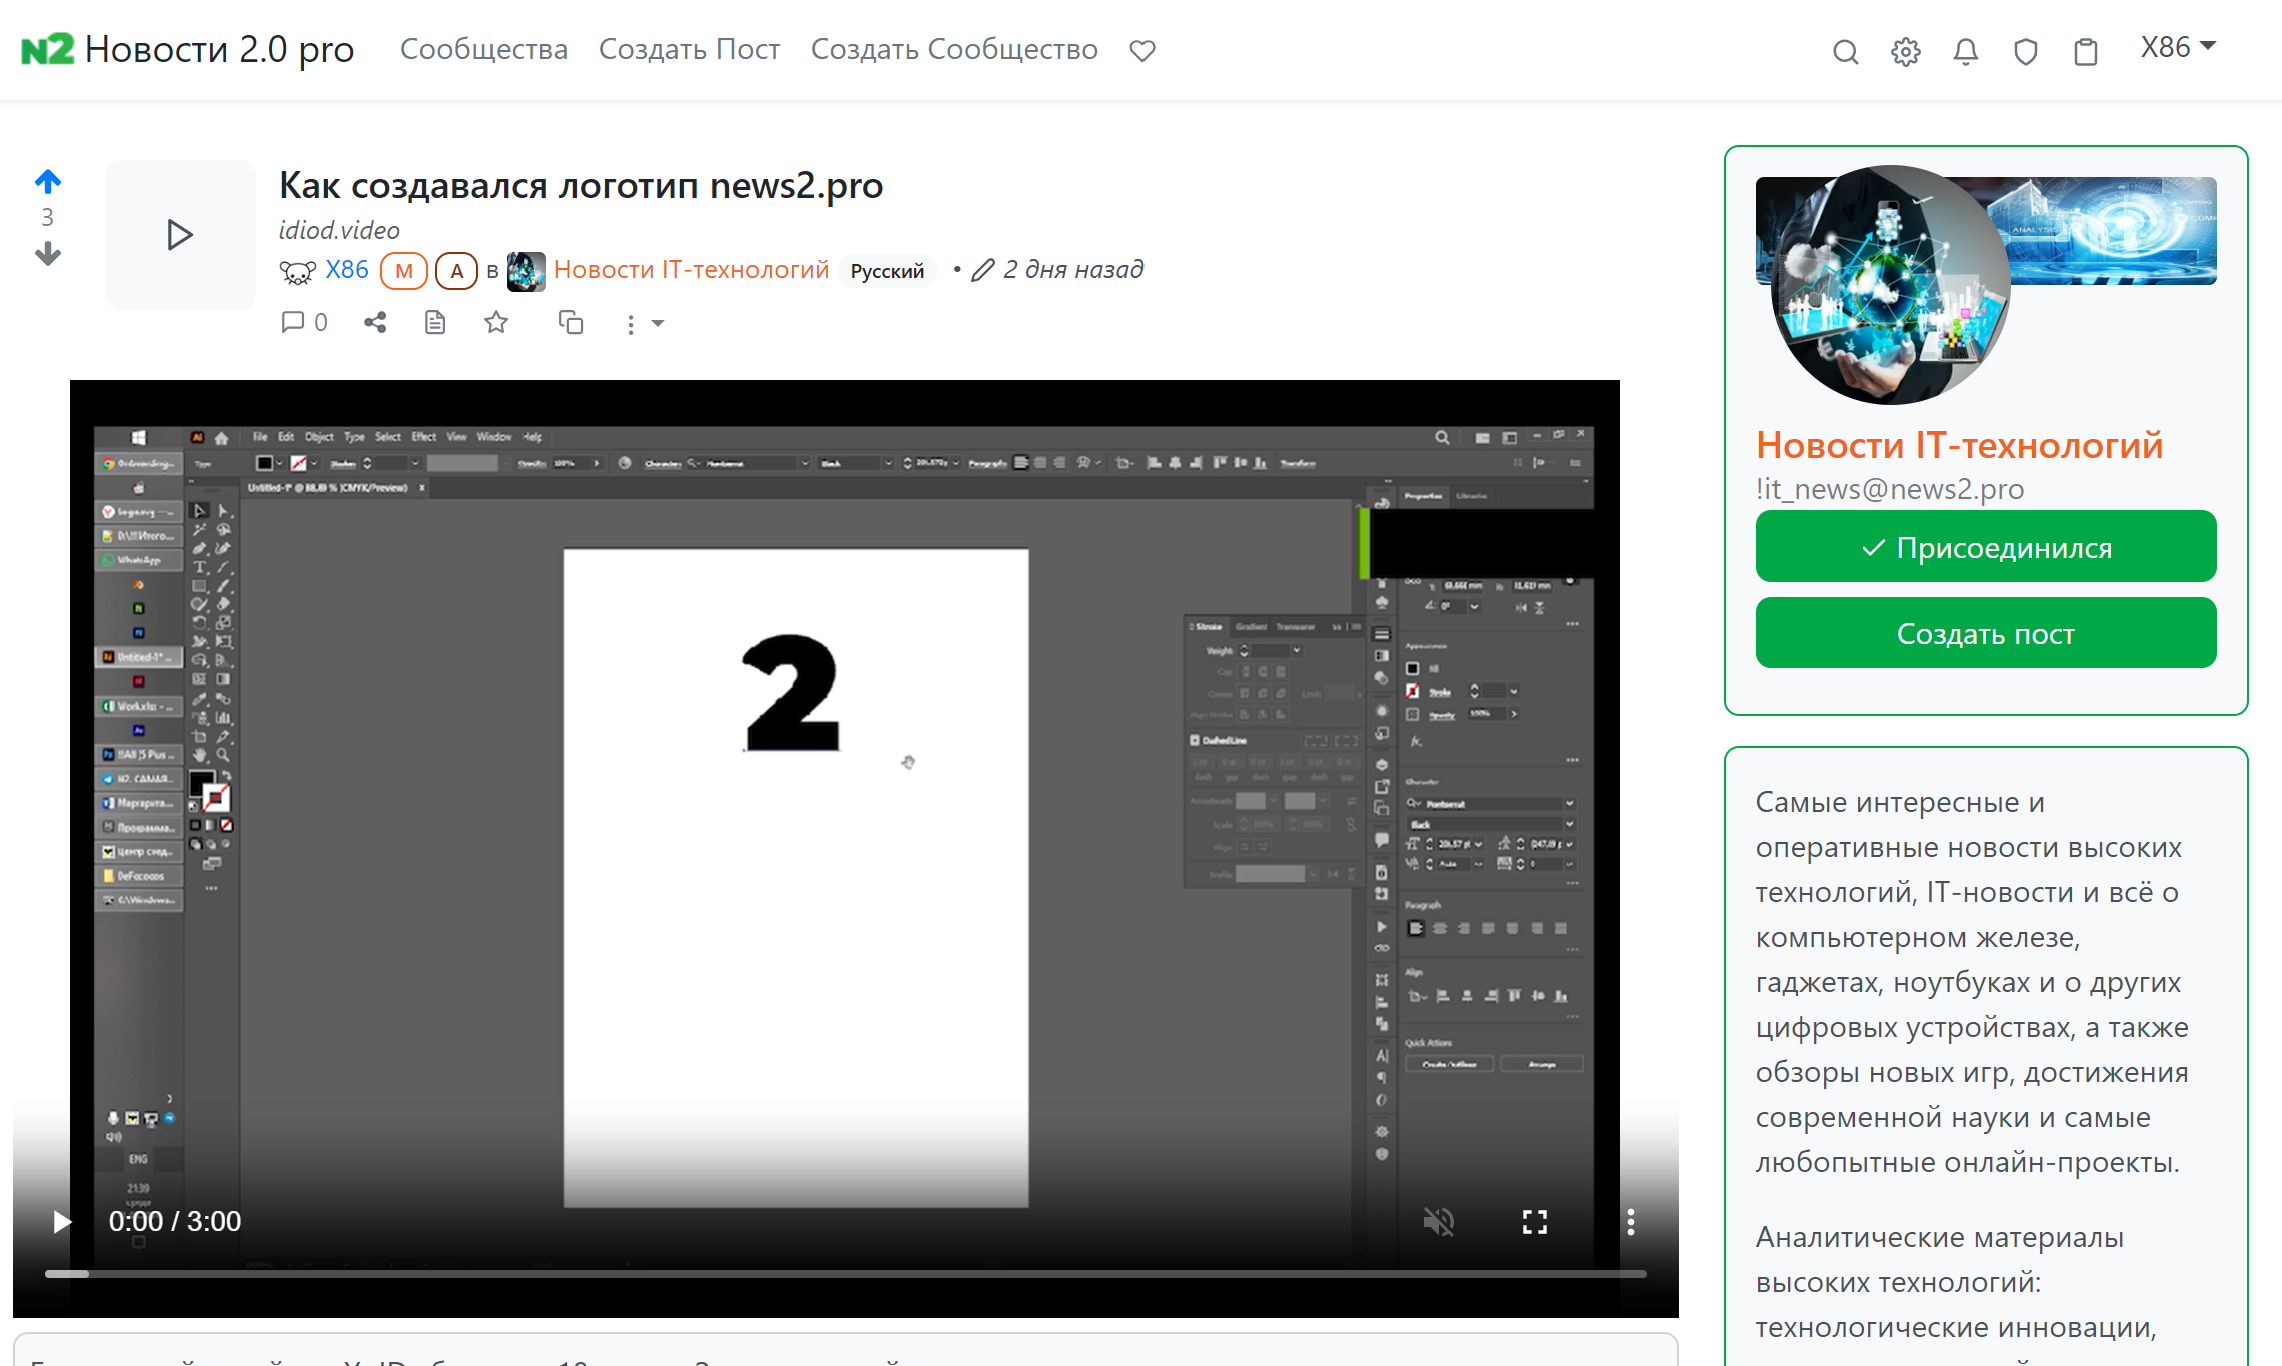Click the N2 site logo
Screen dimensions: 2282x1366
tap(47, 49)
